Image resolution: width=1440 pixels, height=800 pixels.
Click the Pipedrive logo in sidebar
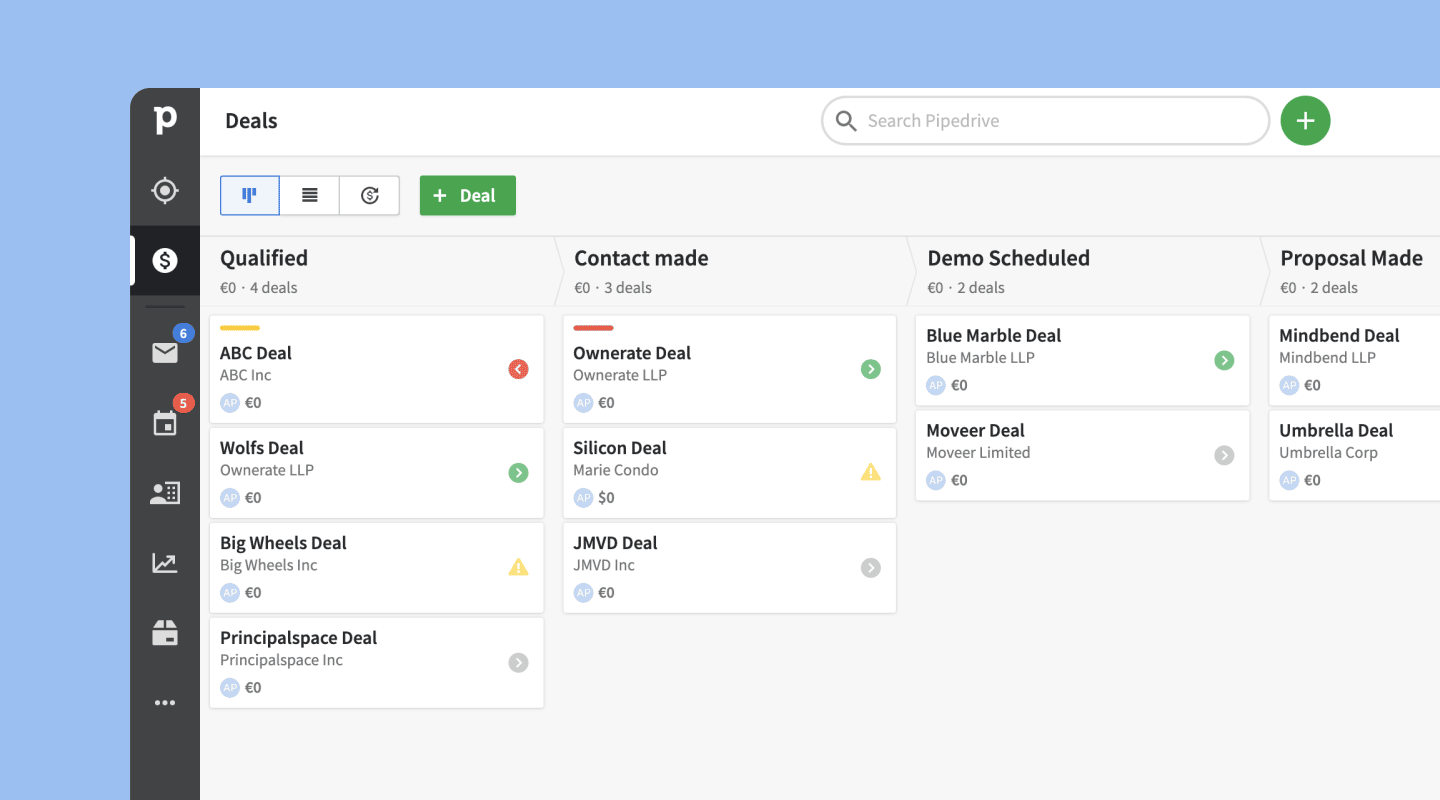165,120
